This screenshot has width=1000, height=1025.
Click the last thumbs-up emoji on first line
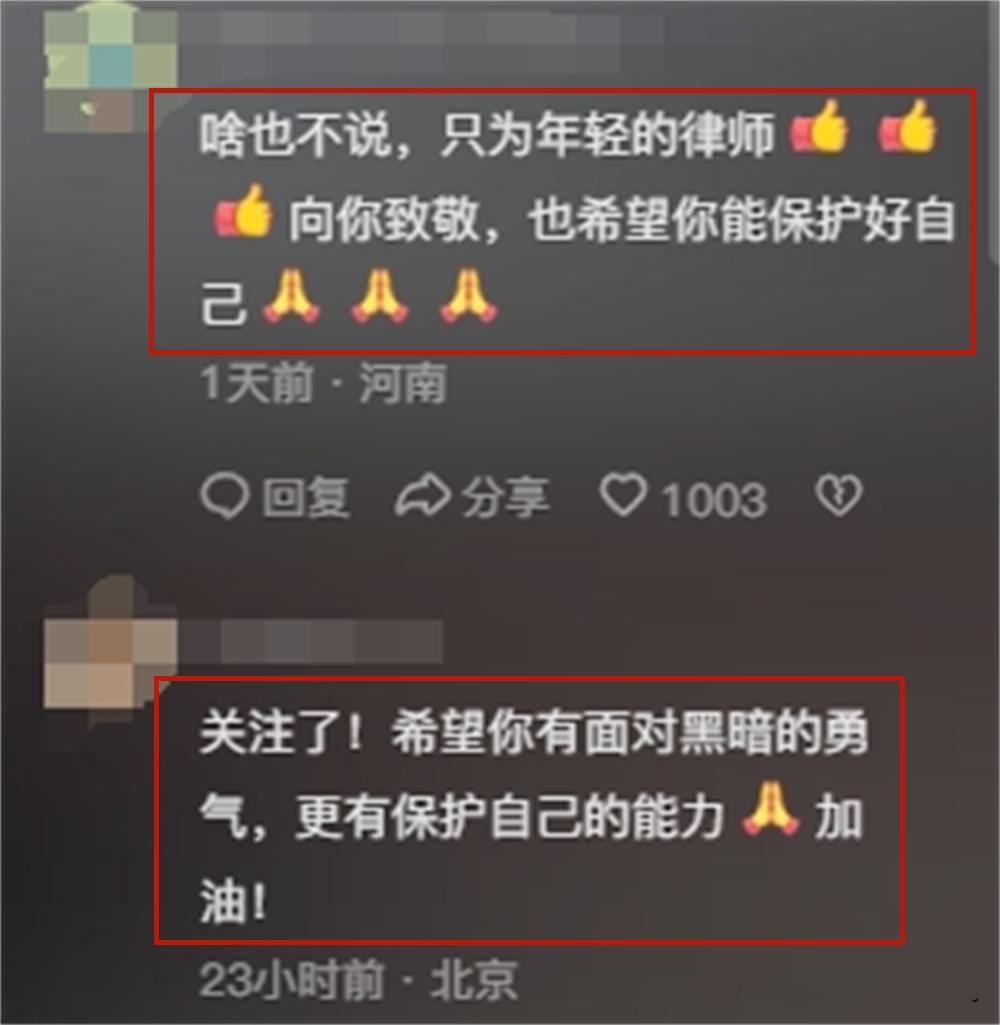(908, 126)
